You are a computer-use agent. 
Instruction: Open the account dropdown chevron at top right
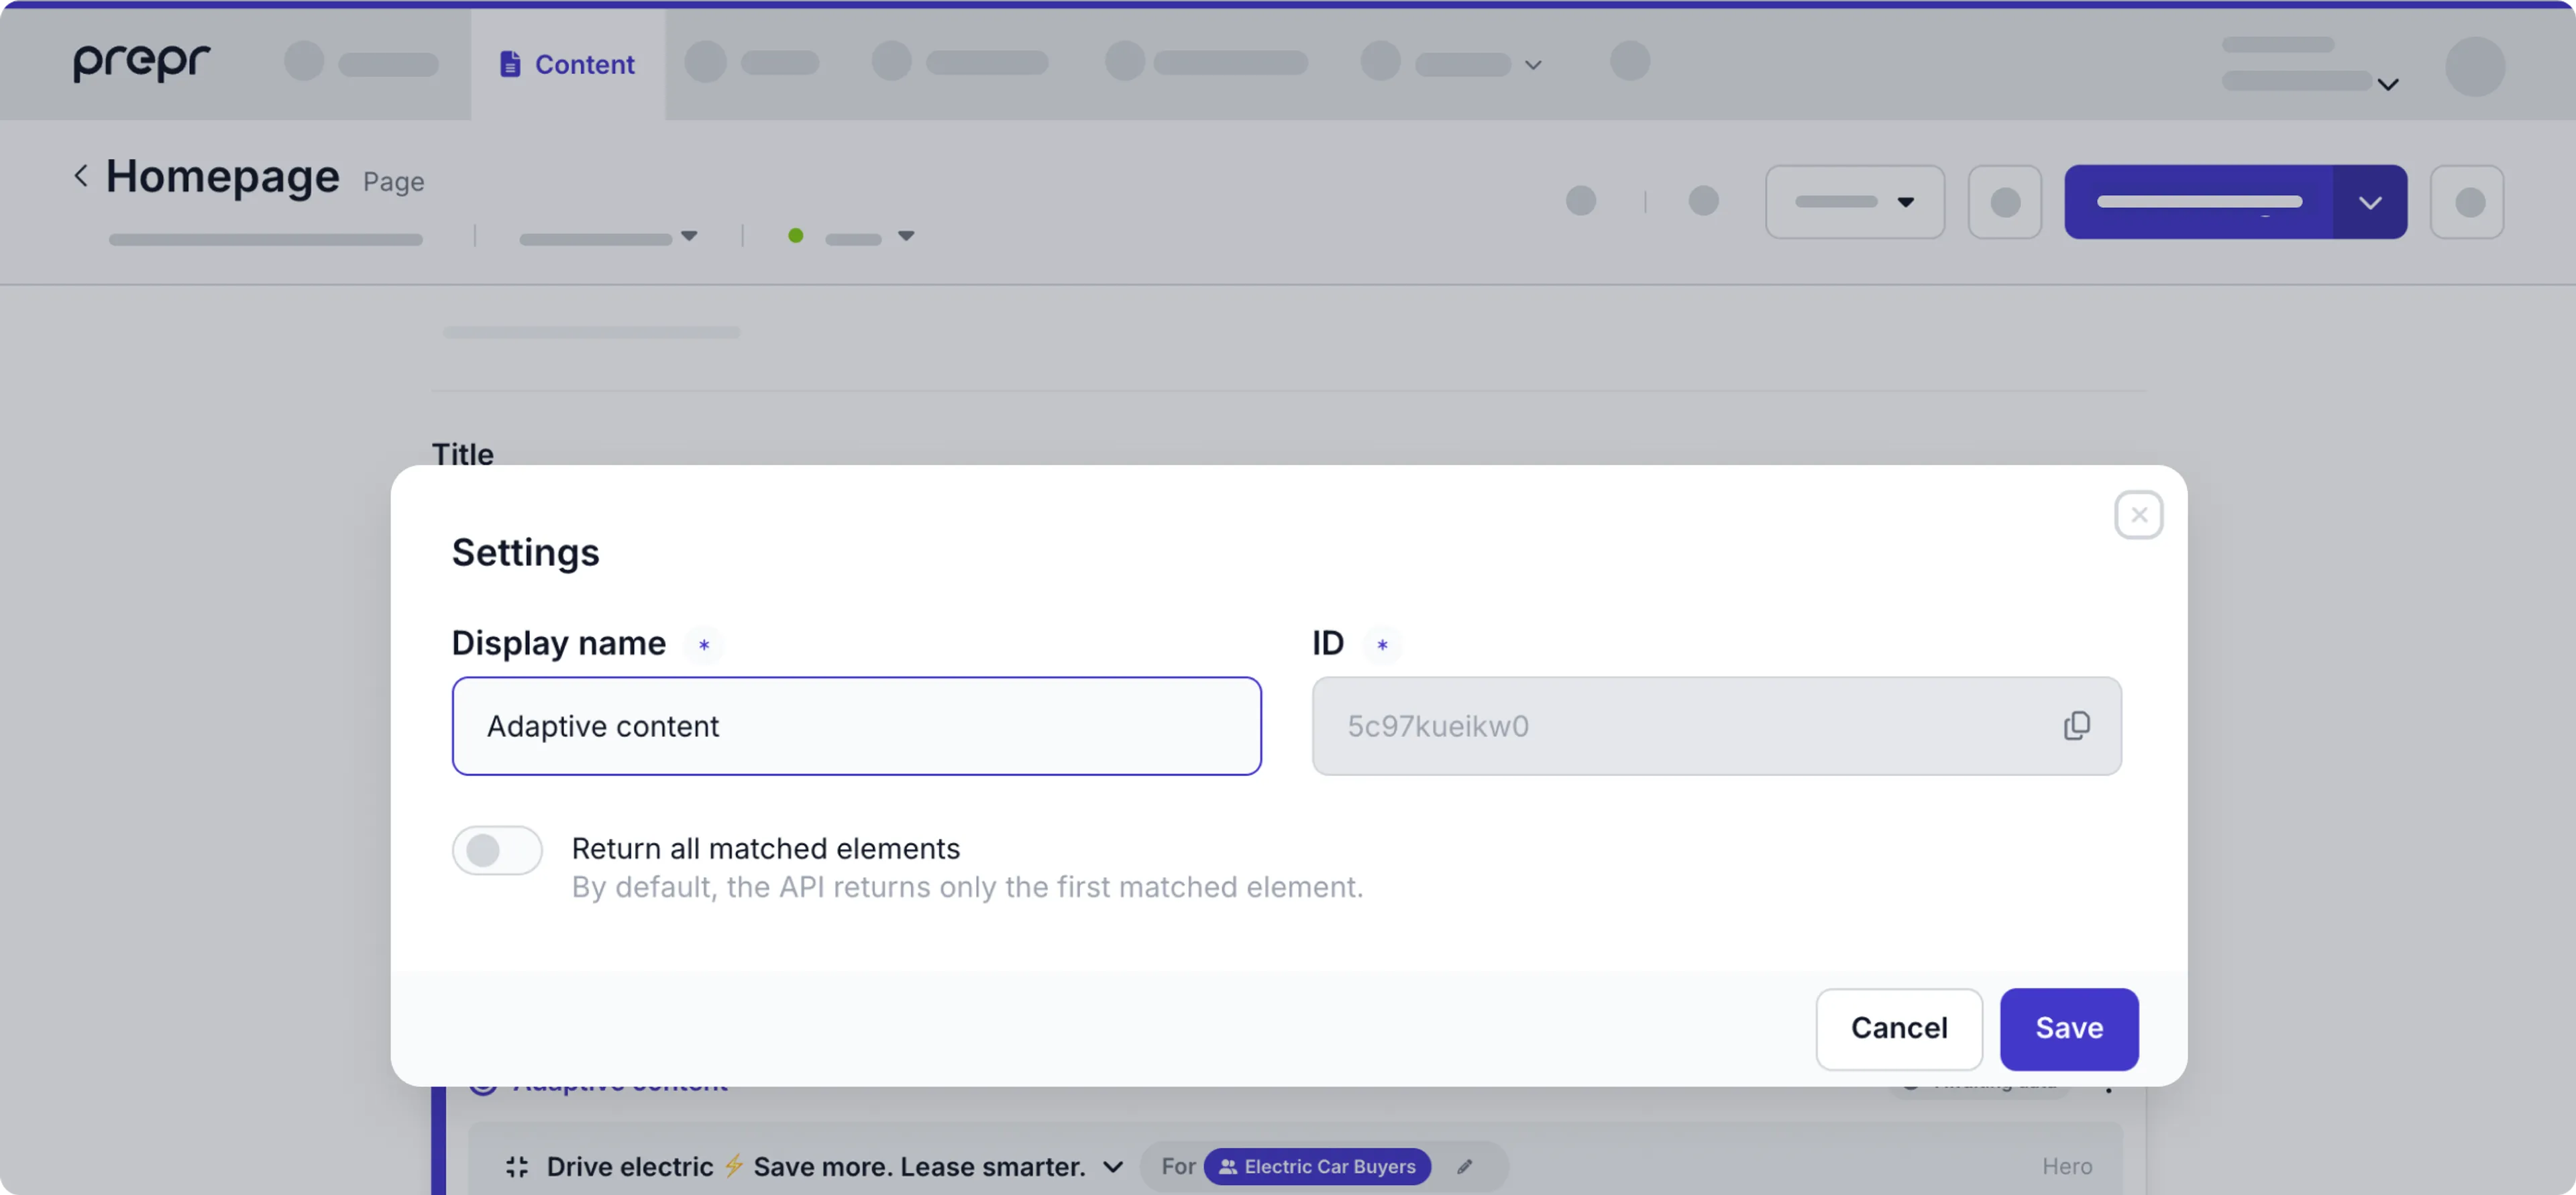[2387, 85]
